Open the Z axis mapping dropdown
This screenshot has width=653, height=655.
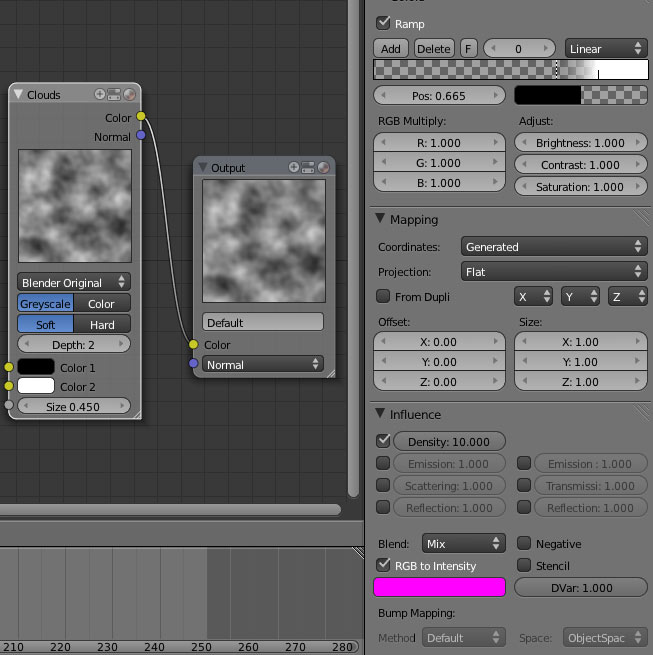[627, 297]
